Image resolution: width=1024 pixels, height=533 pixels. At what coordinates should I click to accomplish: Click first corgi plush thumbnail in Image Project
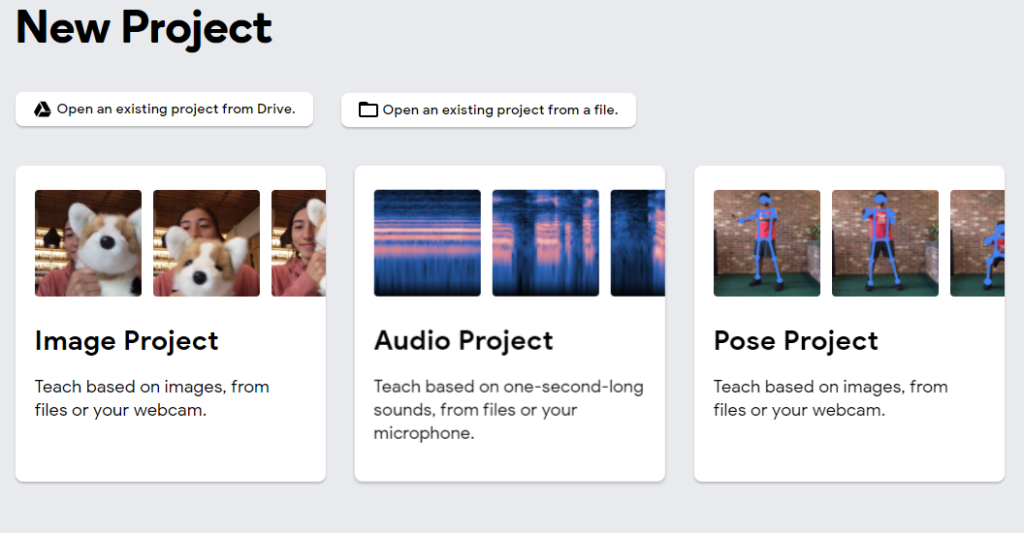point(88,243)
